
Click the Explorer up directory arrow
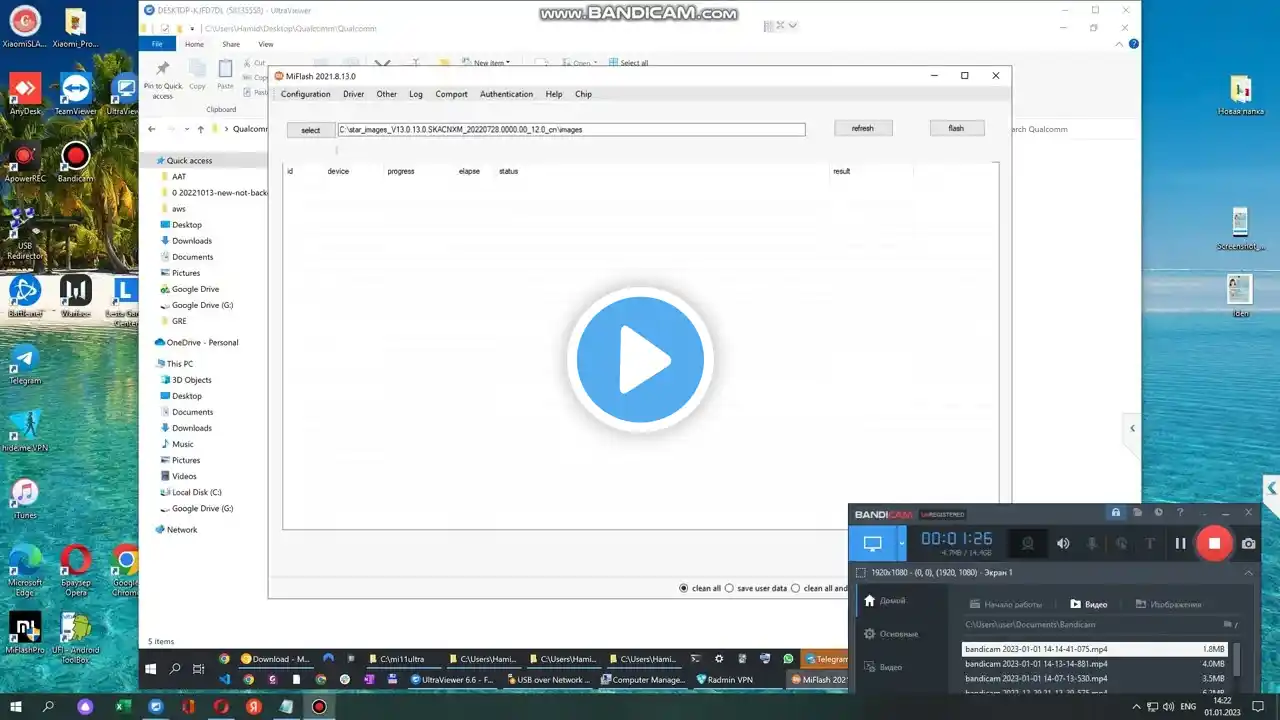click(200, 129)
